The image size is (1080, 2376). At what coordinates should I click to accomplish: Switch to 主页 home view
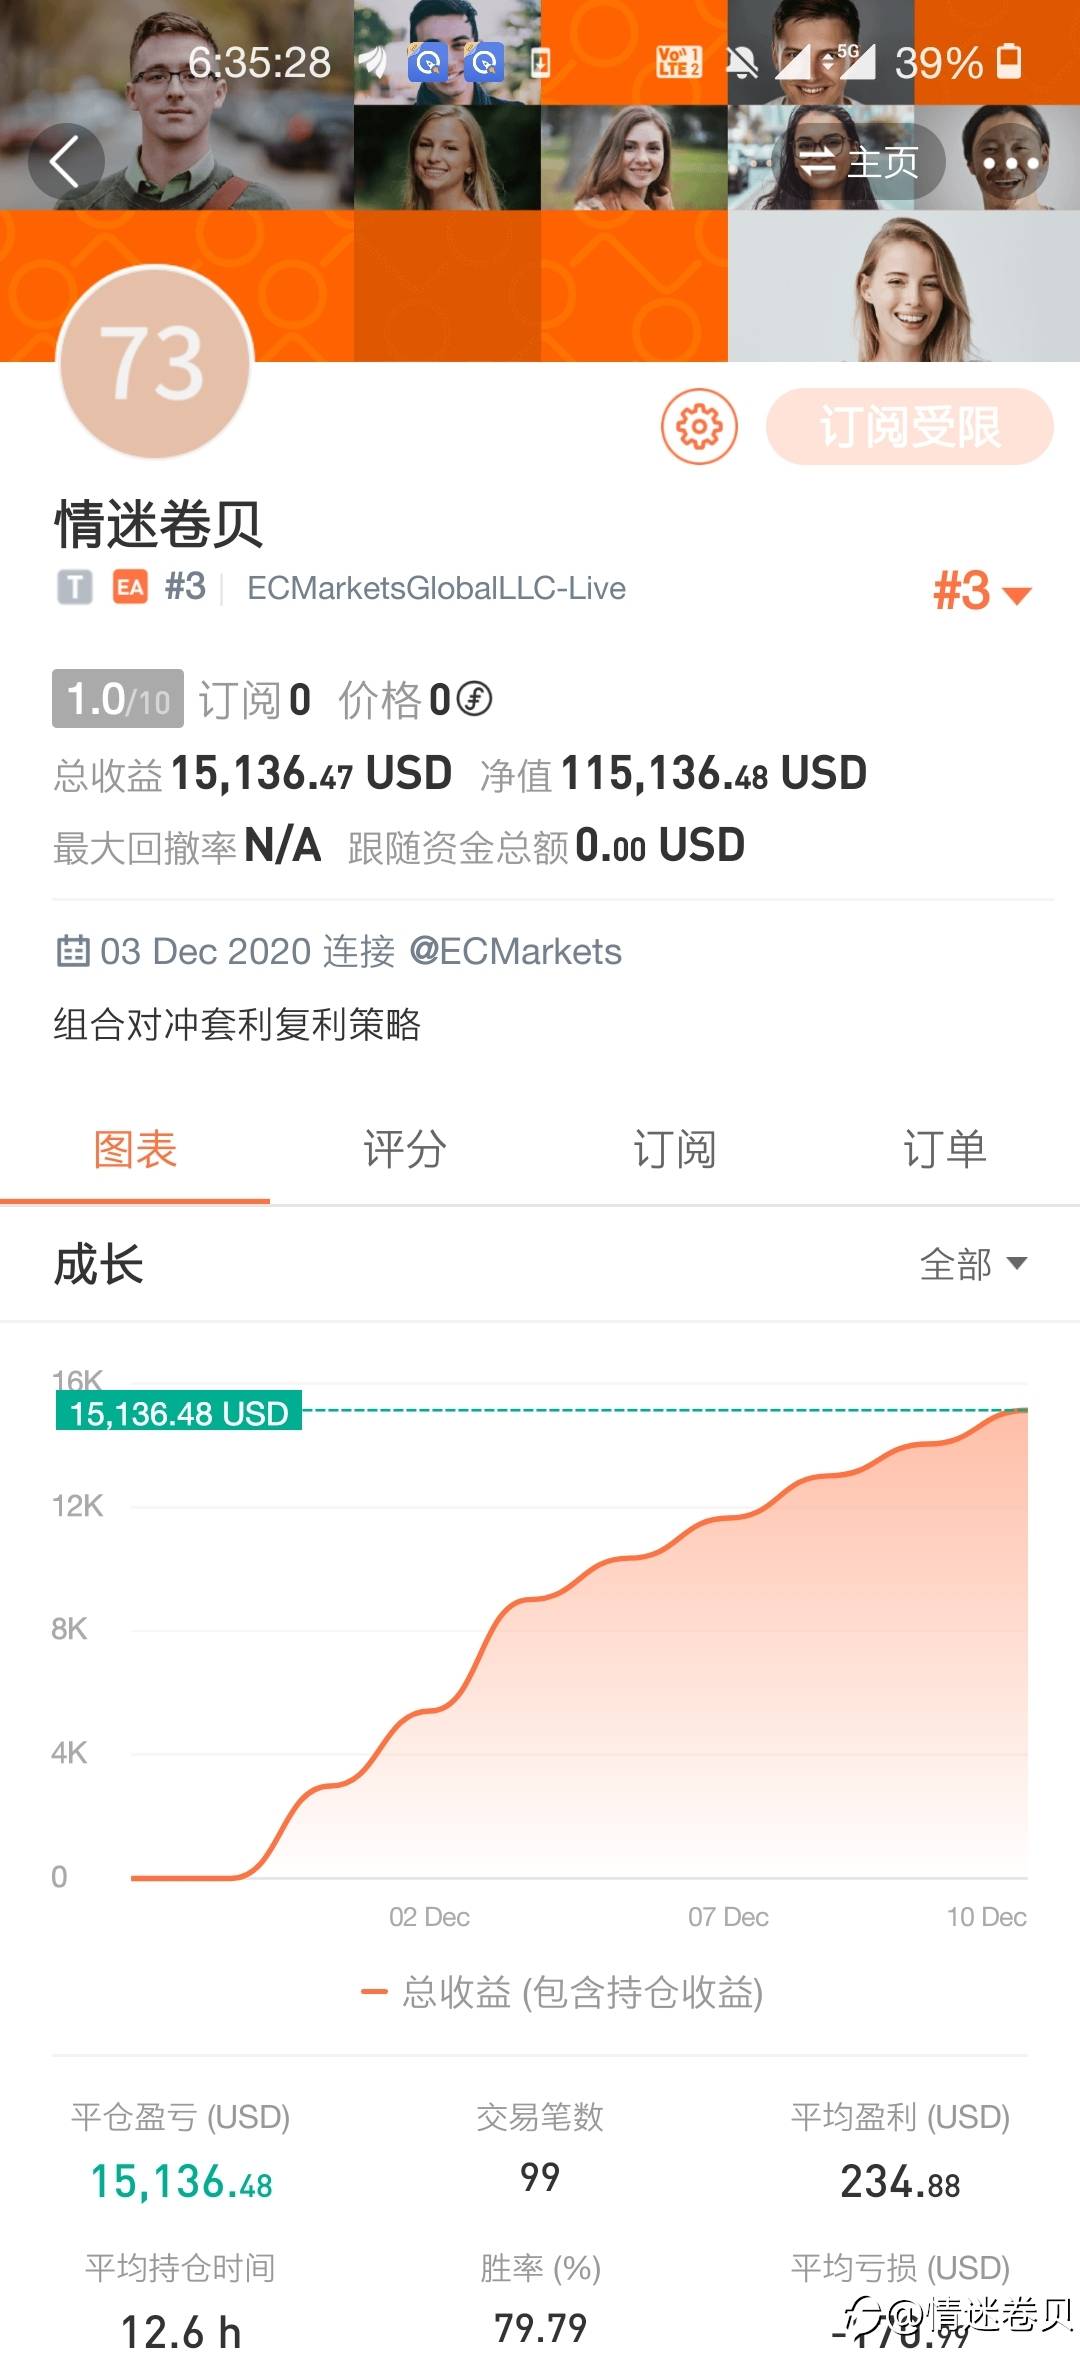tap(860, 162)
